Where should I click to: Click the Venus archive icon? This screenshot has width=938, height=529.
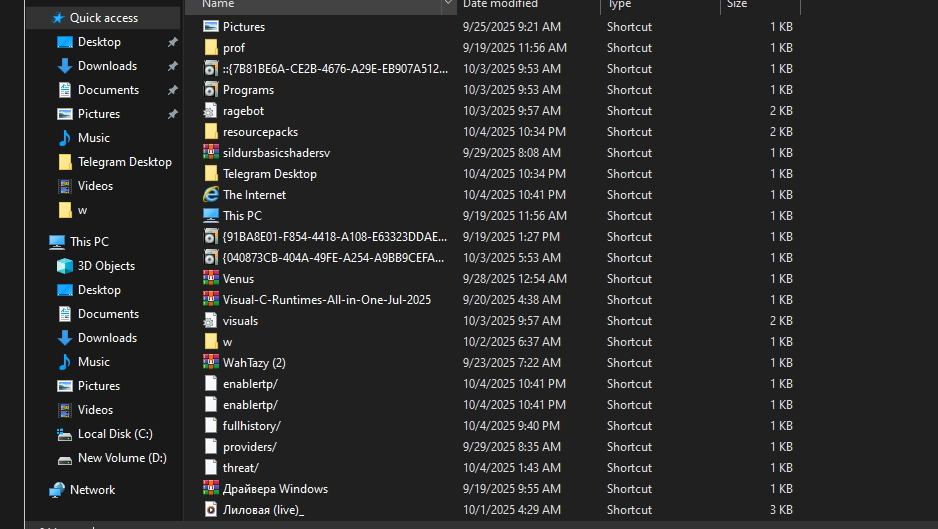tap(211, 279)
